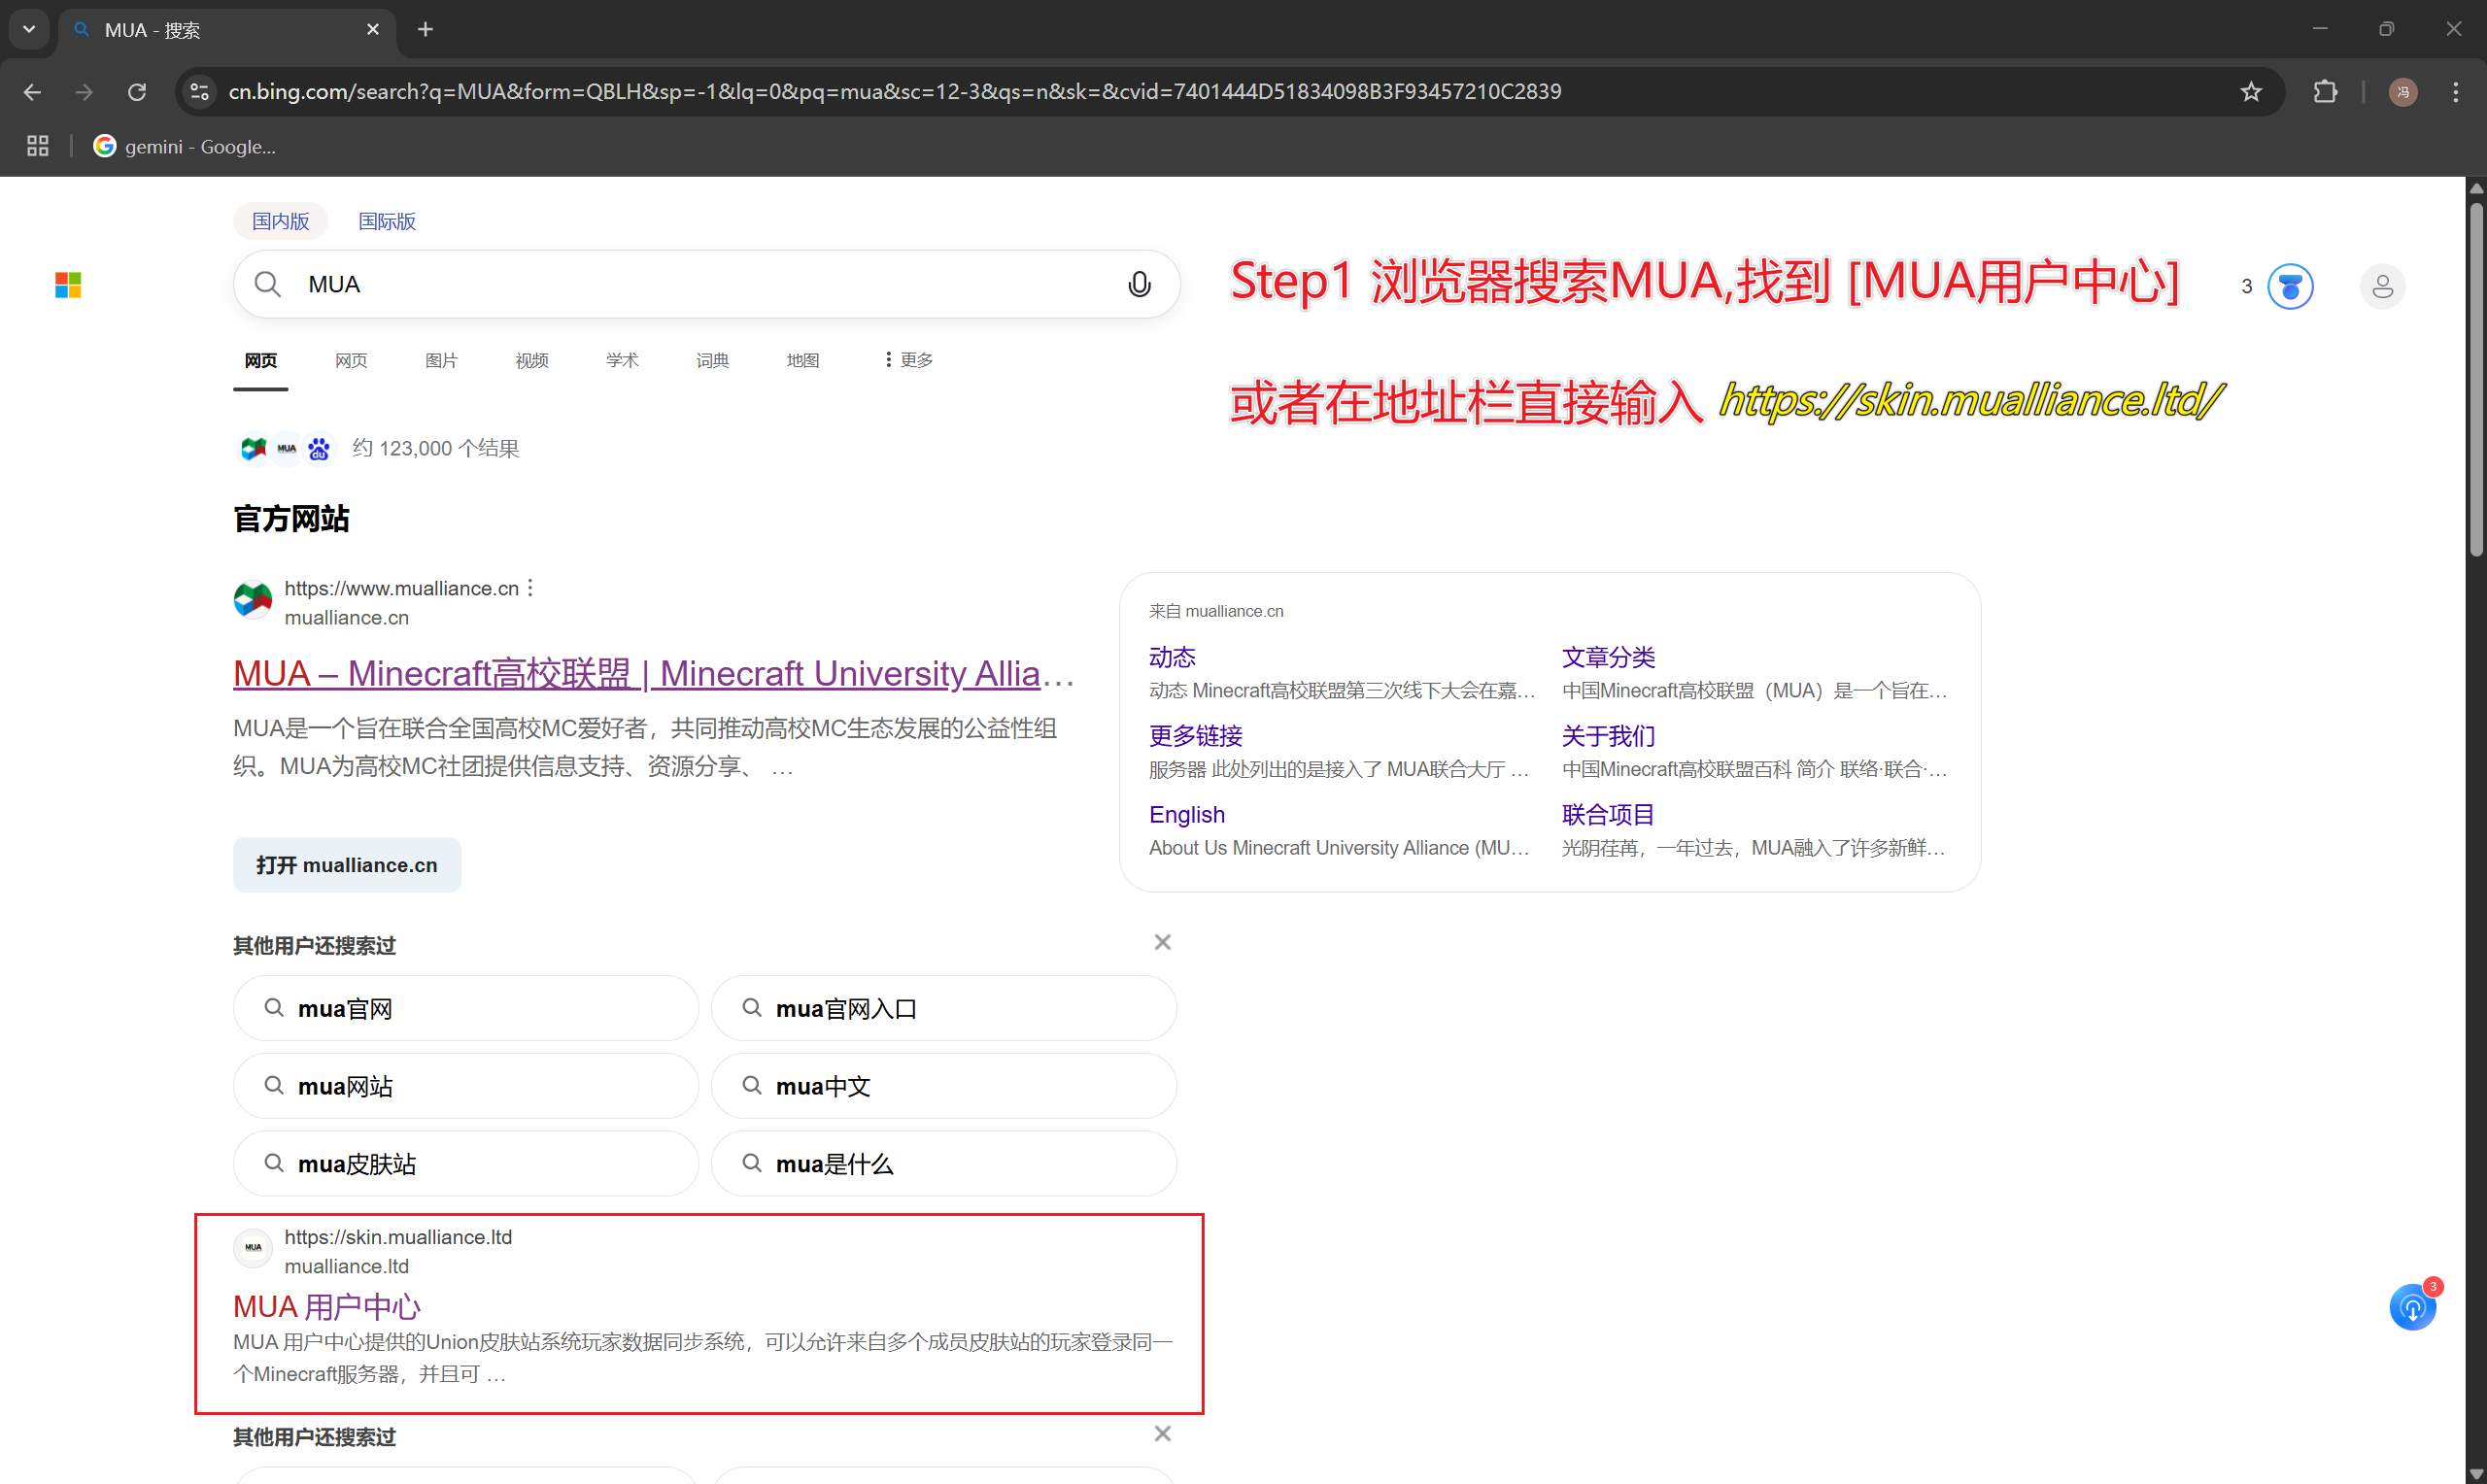Image resolution: width=2487 pixels, height=1484 pixels.
Task: Select the 国内版 search mode
Action: pos(280,221)
